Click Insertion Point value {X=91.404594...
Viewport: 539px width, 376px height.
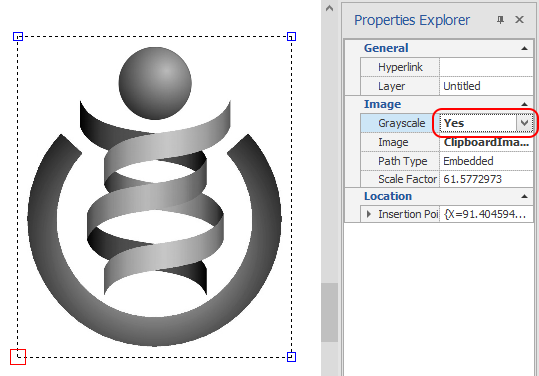[485, 214]
